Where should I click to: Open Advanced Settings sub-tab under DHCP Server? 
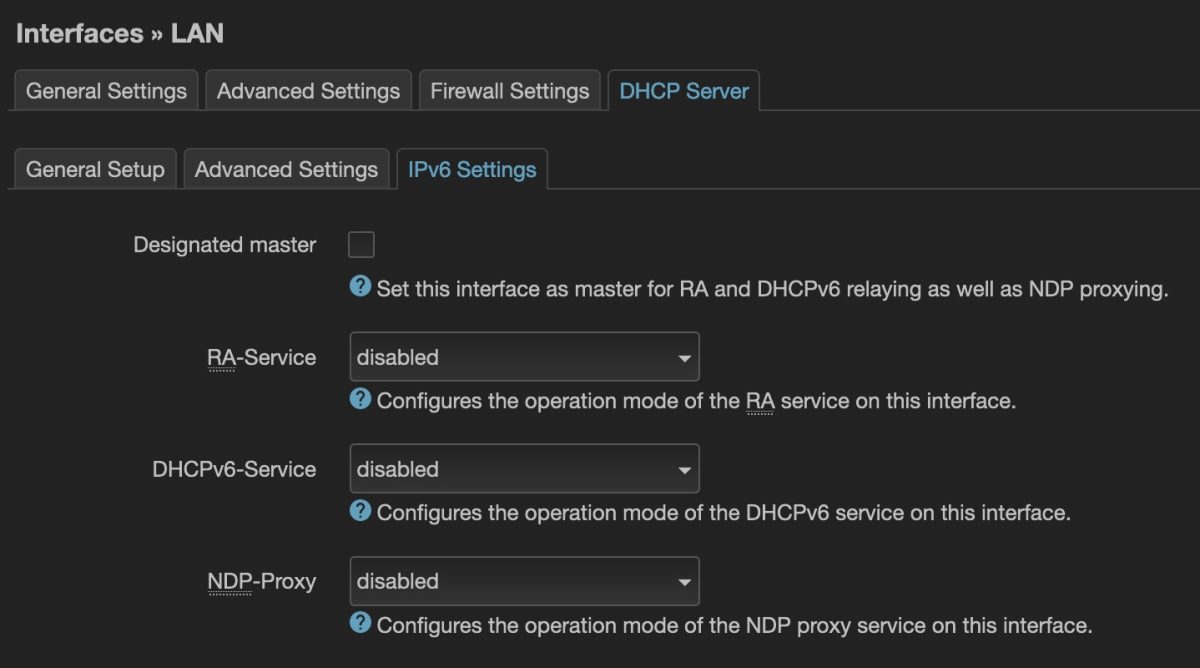[x=286, y=169]
